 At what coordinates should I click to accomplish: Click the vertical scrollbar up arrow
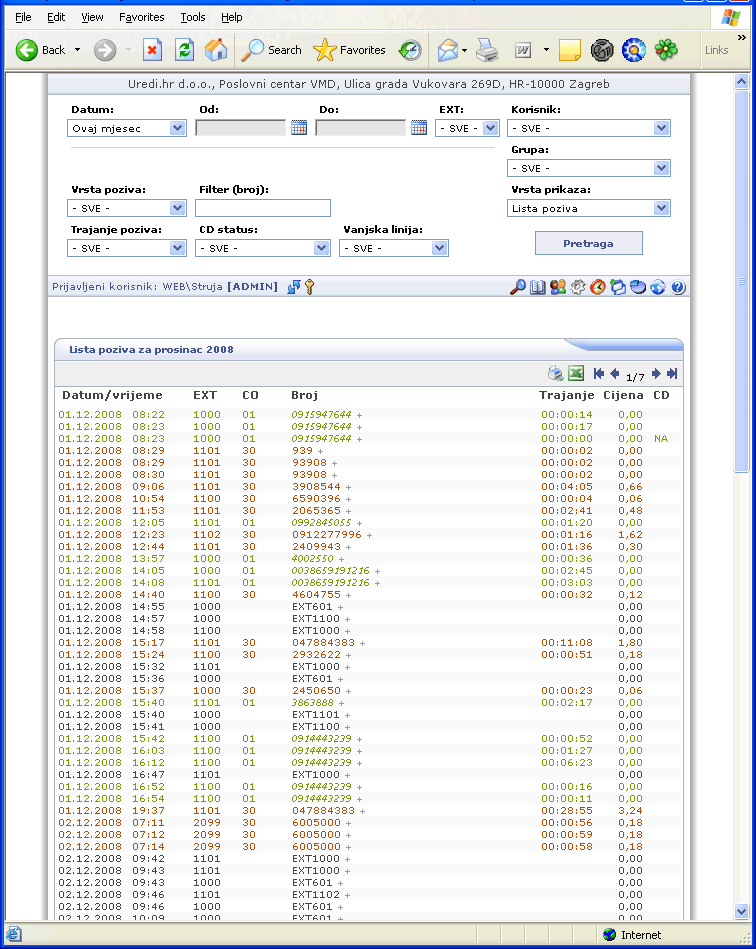coord(741,82)
